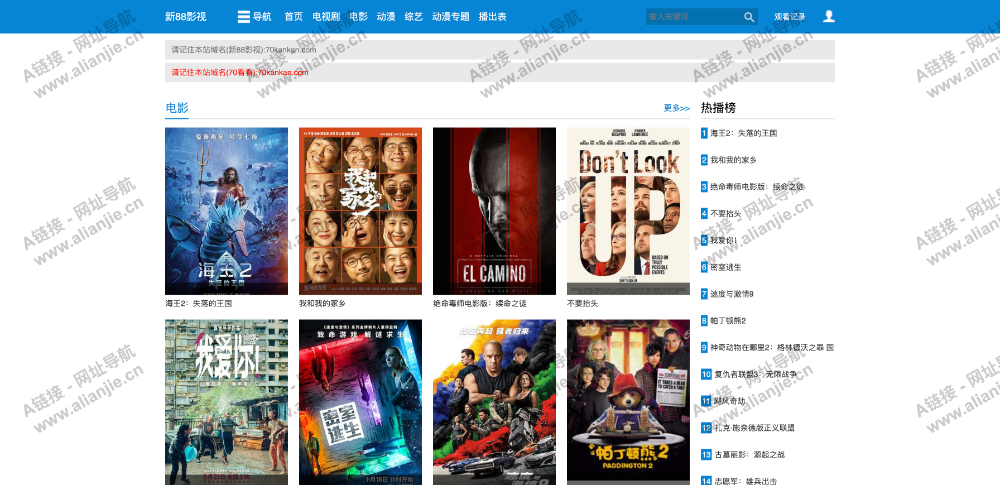The height and width of the screenshot is (485, 1000).
Task: Click title 我和我的家乡 under its poster
Action: (x=322, y=303)
